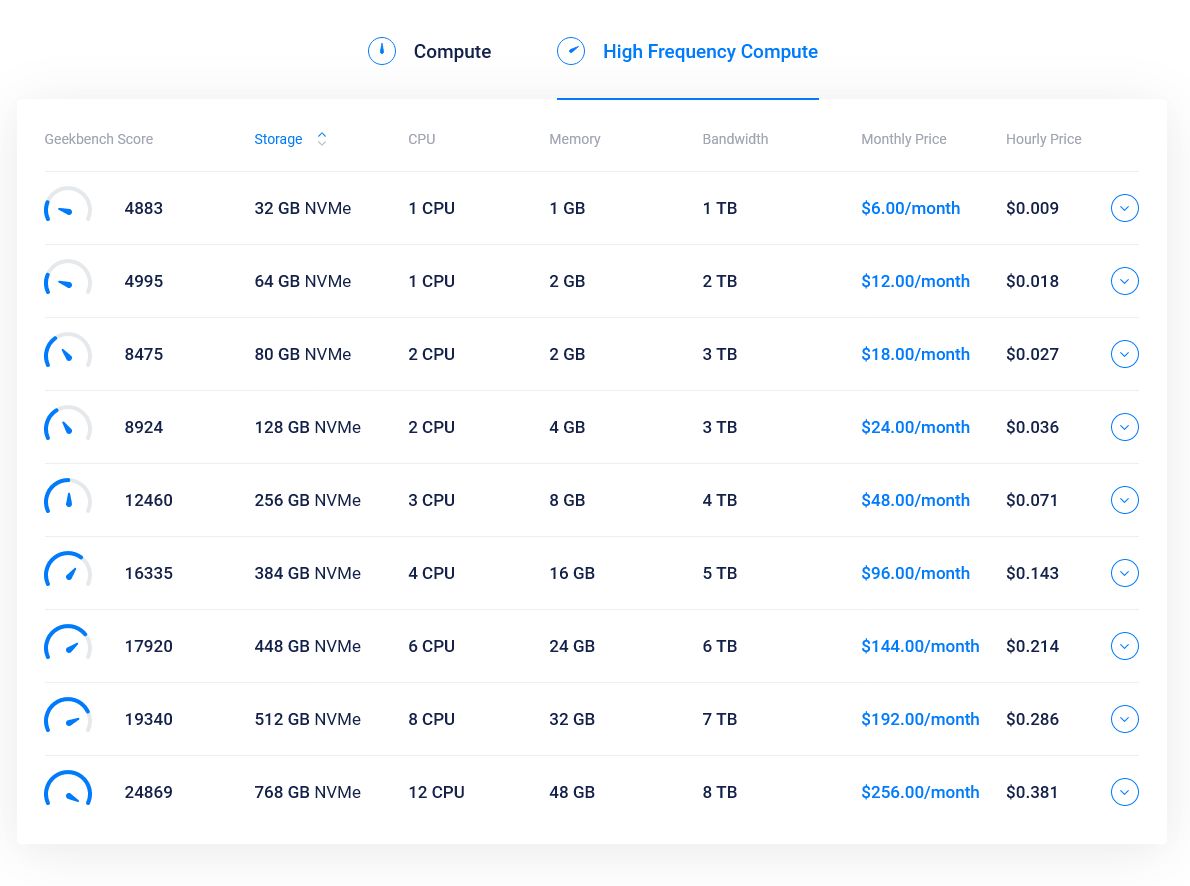Click the gauge icon next to score 12460
This screenshot has height=886, width=1190.
(x=68, y=500)
